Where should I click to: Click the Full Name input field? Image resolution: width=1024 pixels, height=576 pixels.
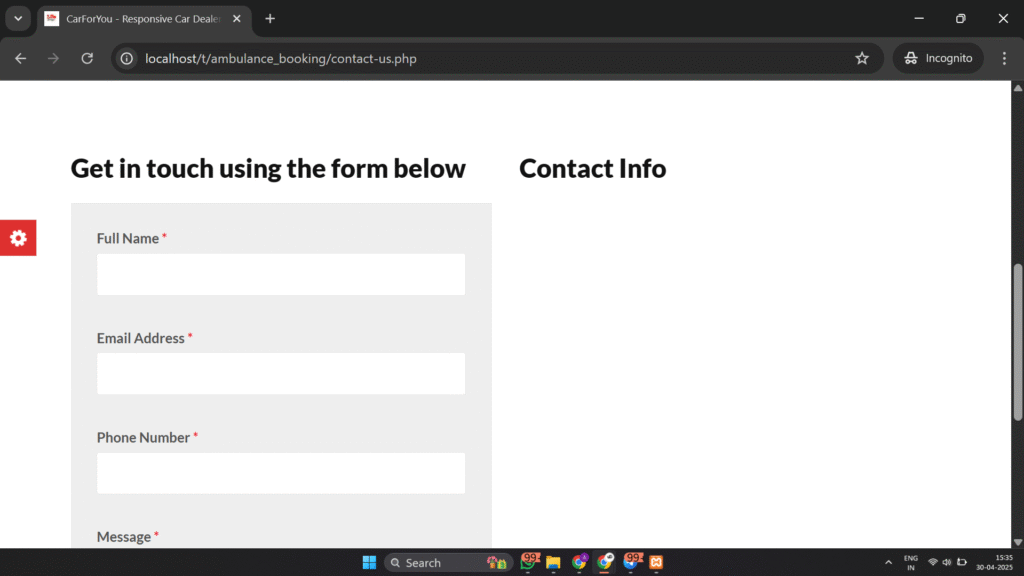point(281,274)
